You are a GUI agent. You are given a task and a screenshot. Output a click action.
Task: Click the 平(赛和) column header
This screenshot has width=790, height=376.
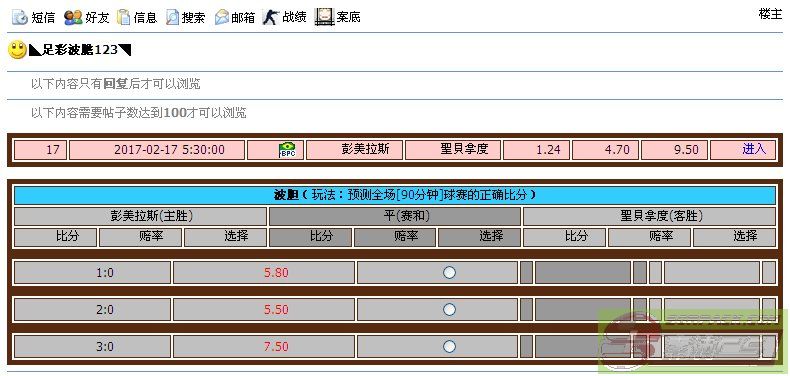[394, 216]
